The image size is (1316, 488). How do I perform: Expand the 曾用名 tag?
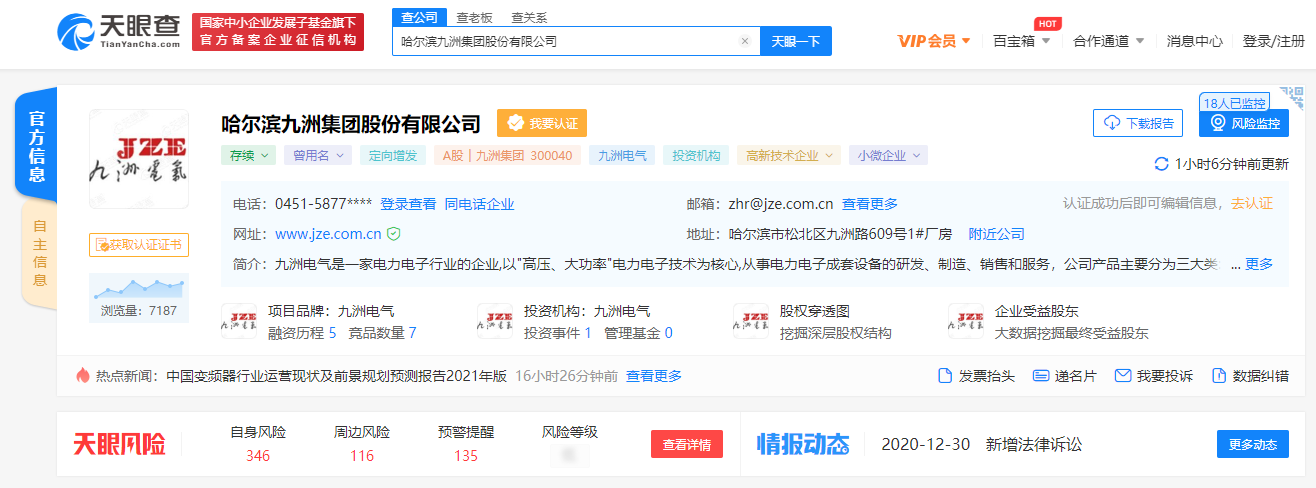point(318,155)
